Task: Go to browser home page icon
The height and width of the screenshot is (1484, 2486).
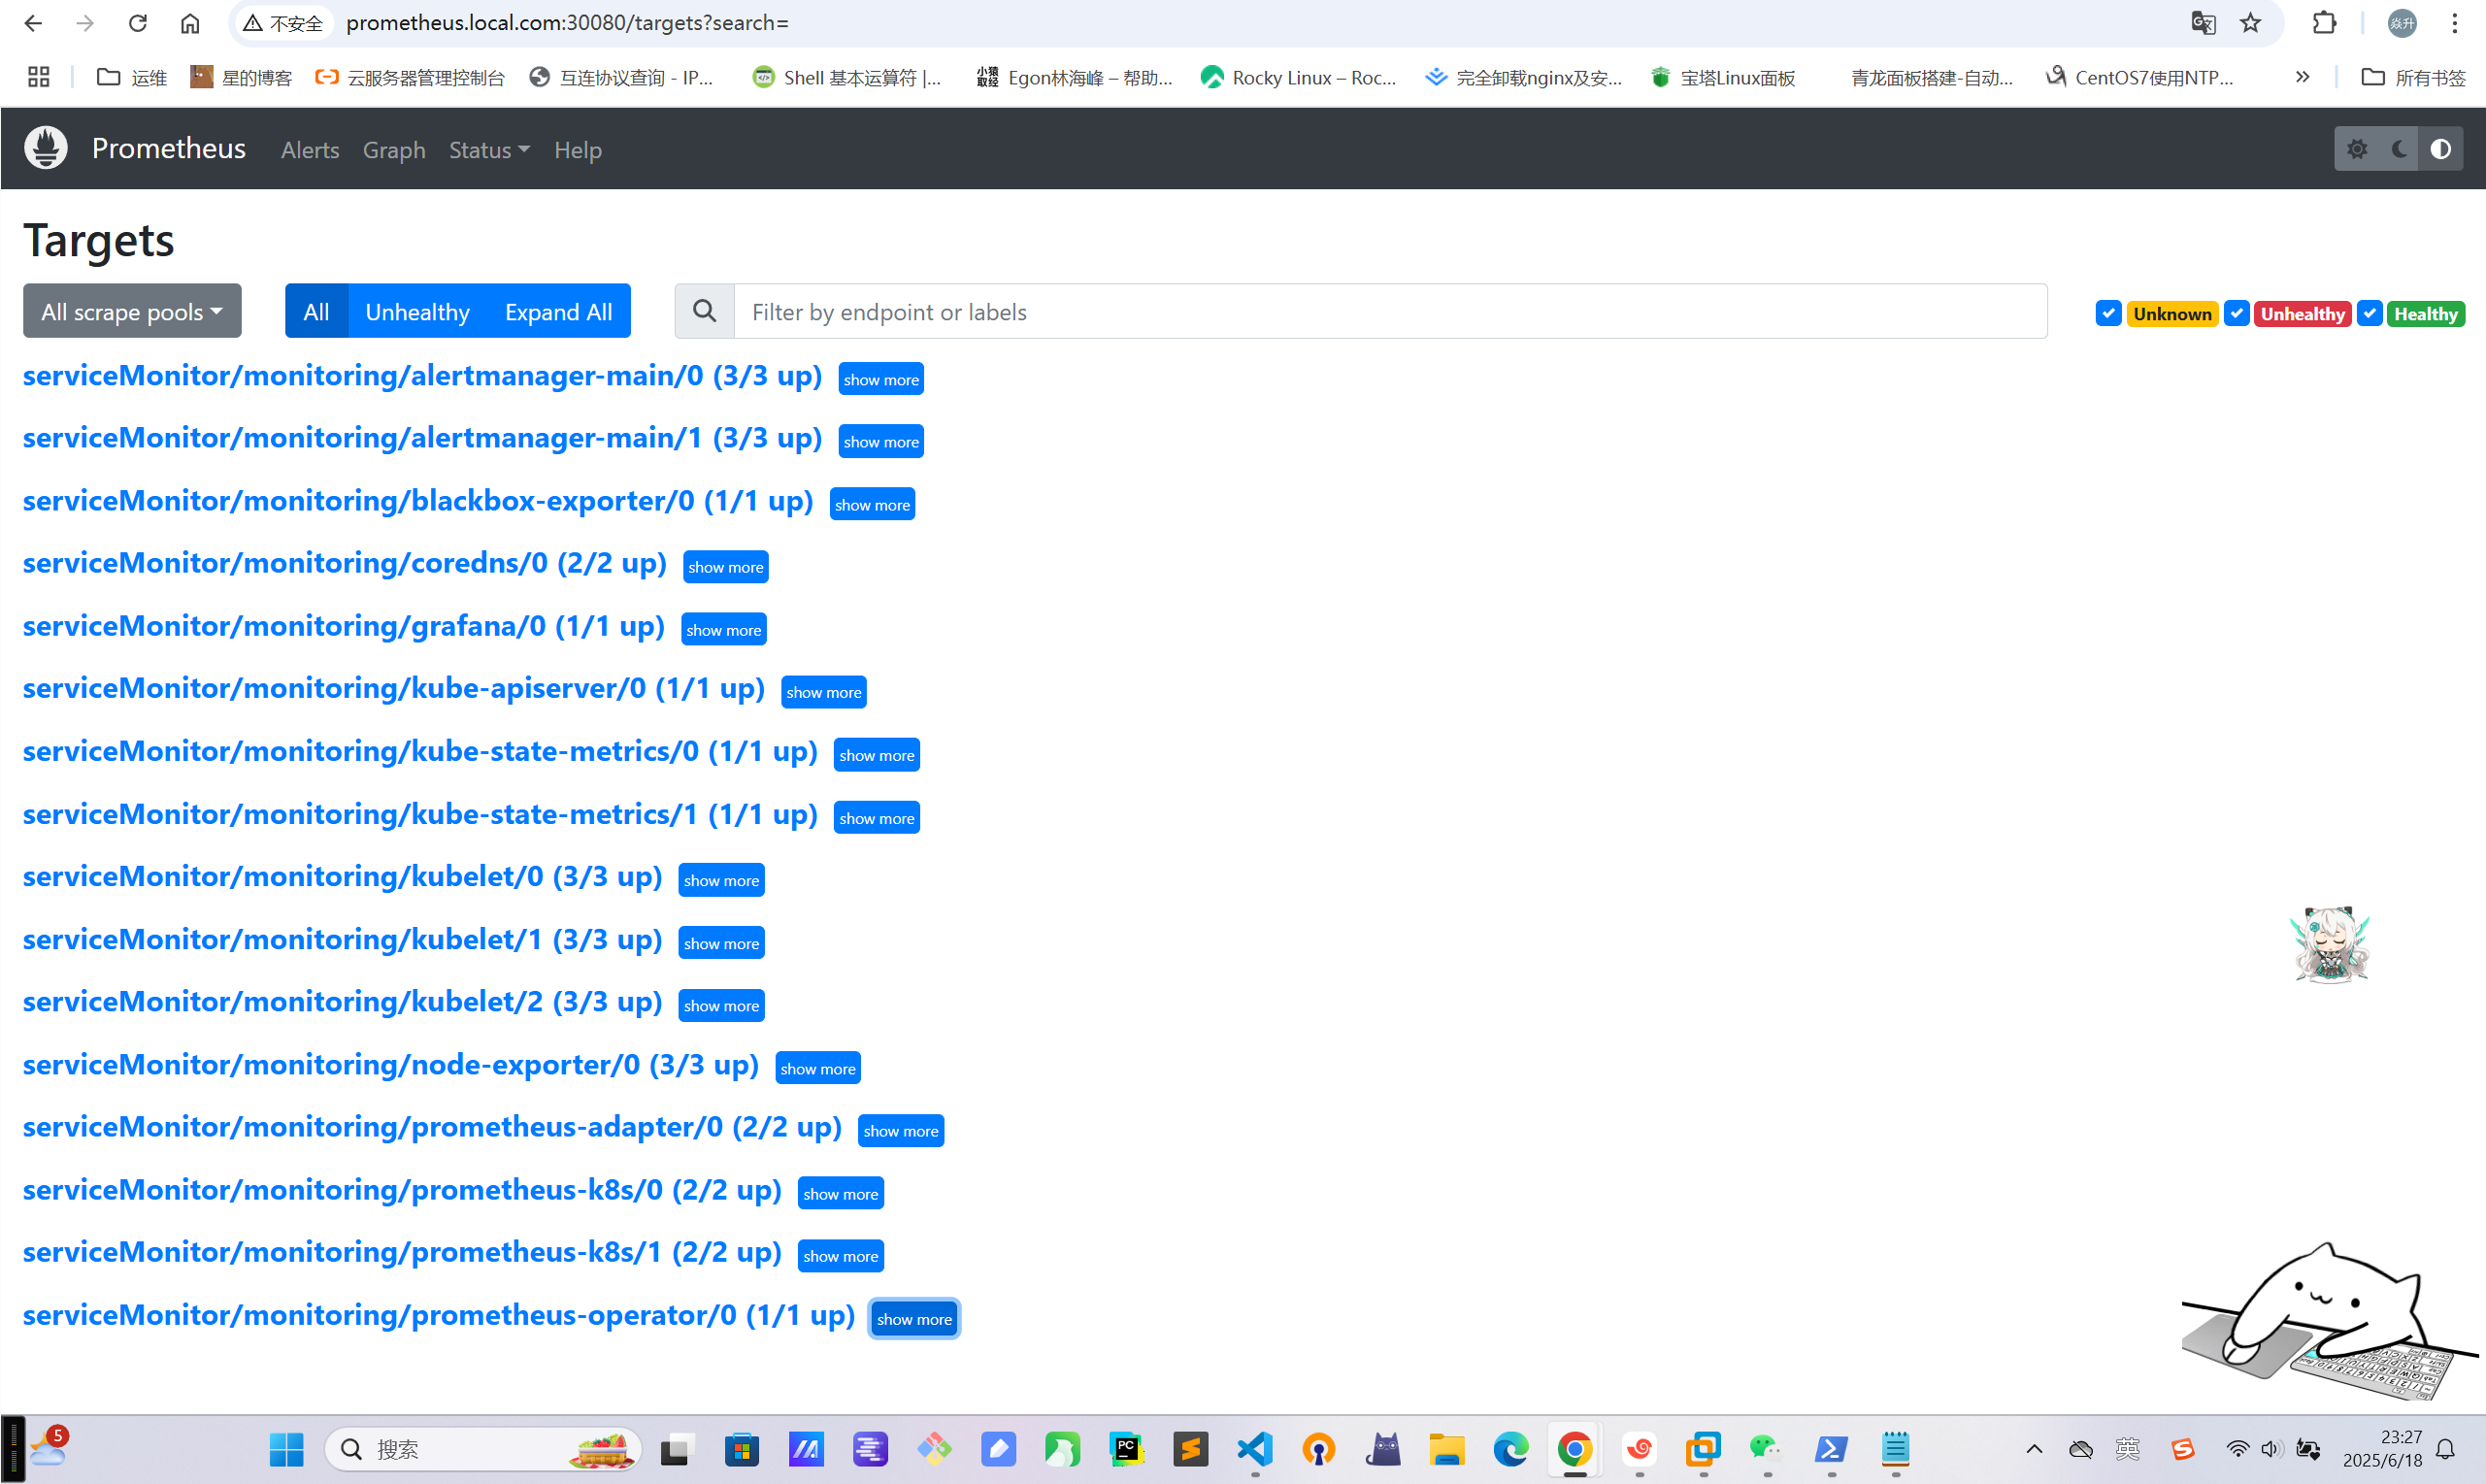Action: pos(190,22)
